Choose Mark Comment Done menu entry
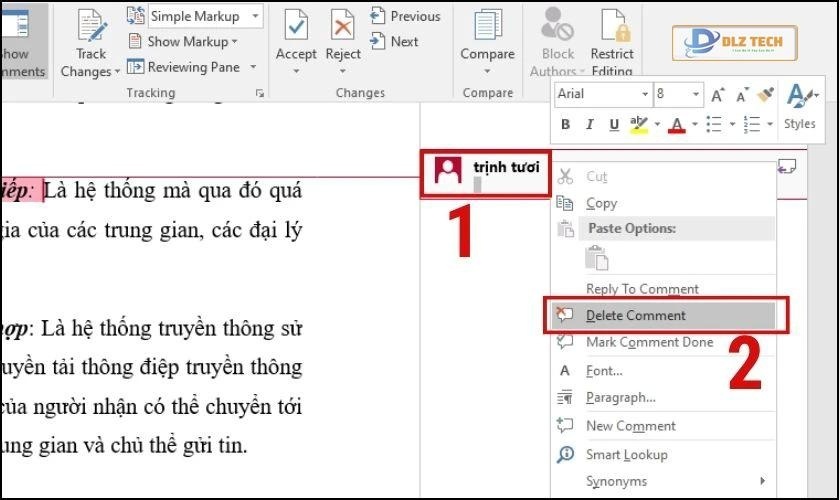Screen dimensions: 840x500 tap(649, 342)
